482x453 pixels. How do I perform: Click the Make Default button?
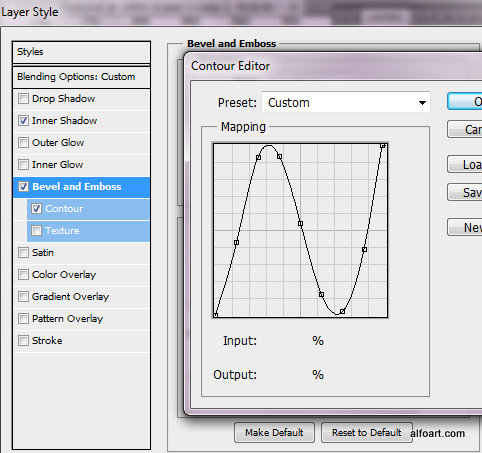[x=274, y=433]
